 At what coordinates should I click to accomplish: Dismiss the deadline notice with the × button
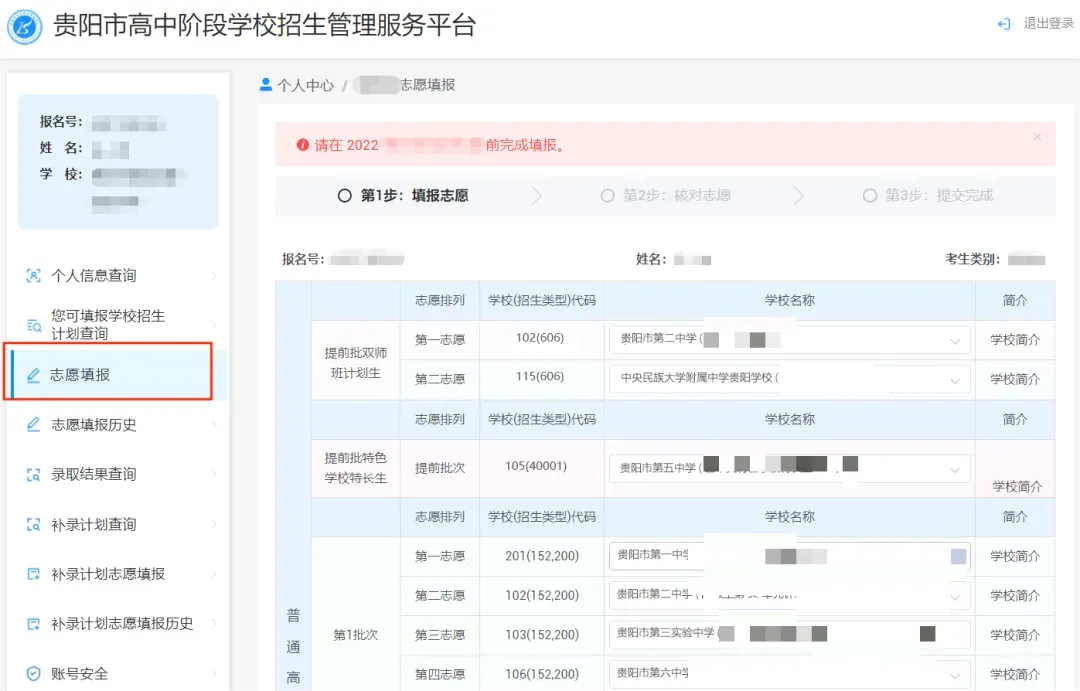click(x=1037, y=137)
